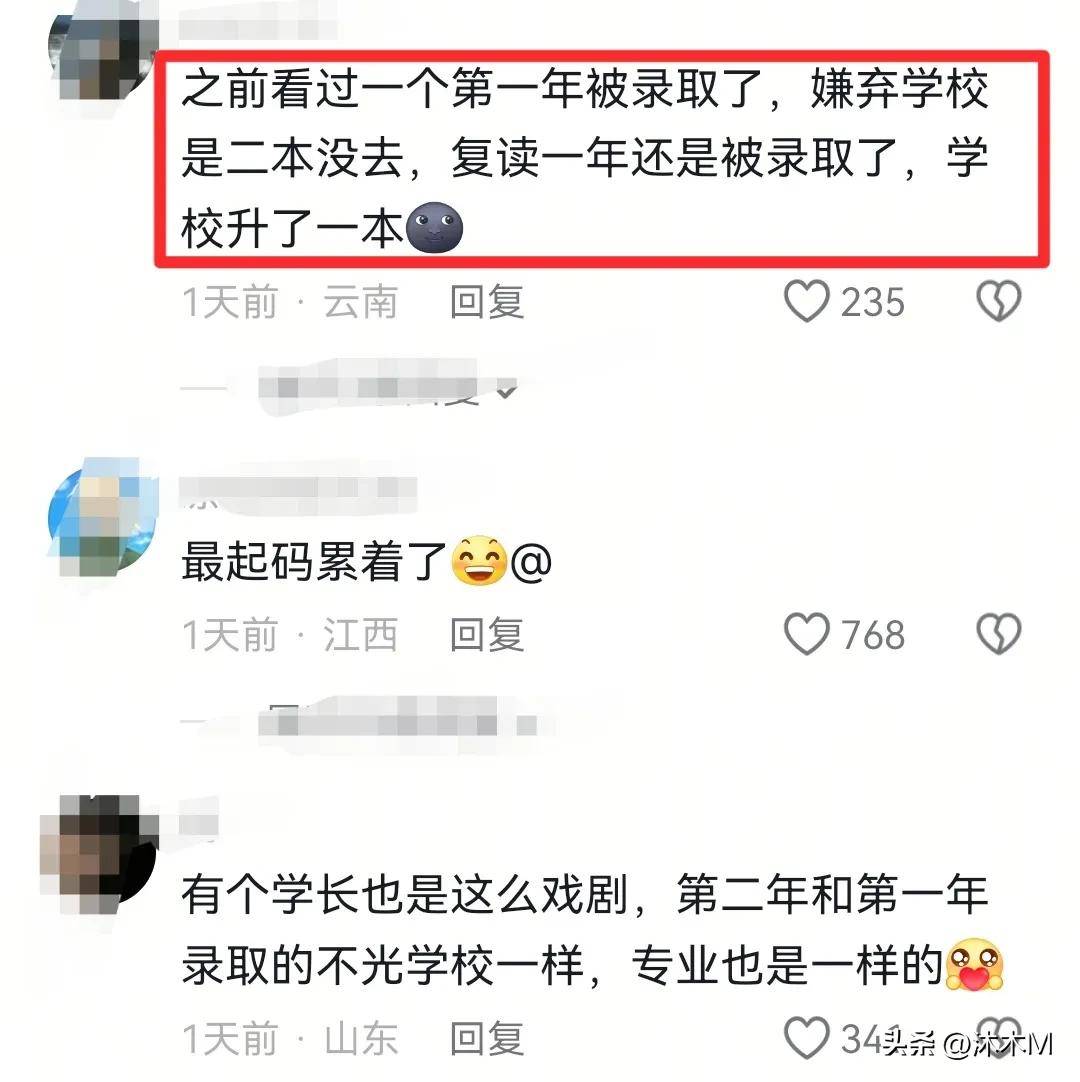Reply to the Yunnan comment via 回复
1080x1082 pixels.
point(487,302)
